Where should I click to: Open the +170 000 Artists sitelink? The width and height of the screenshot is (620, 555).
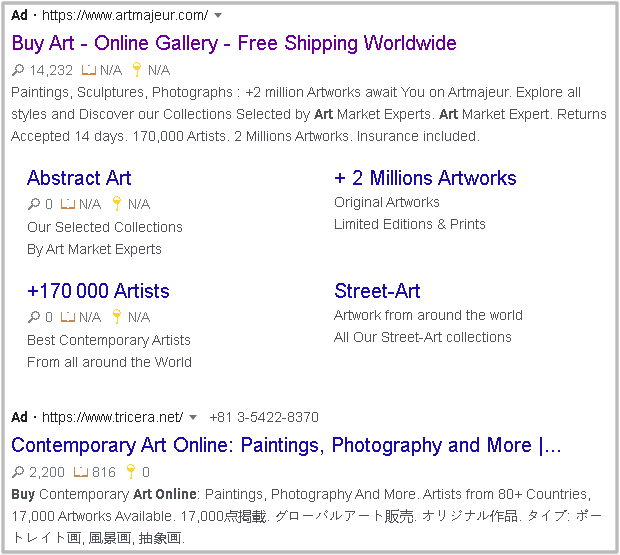click(x=98, y=291)
